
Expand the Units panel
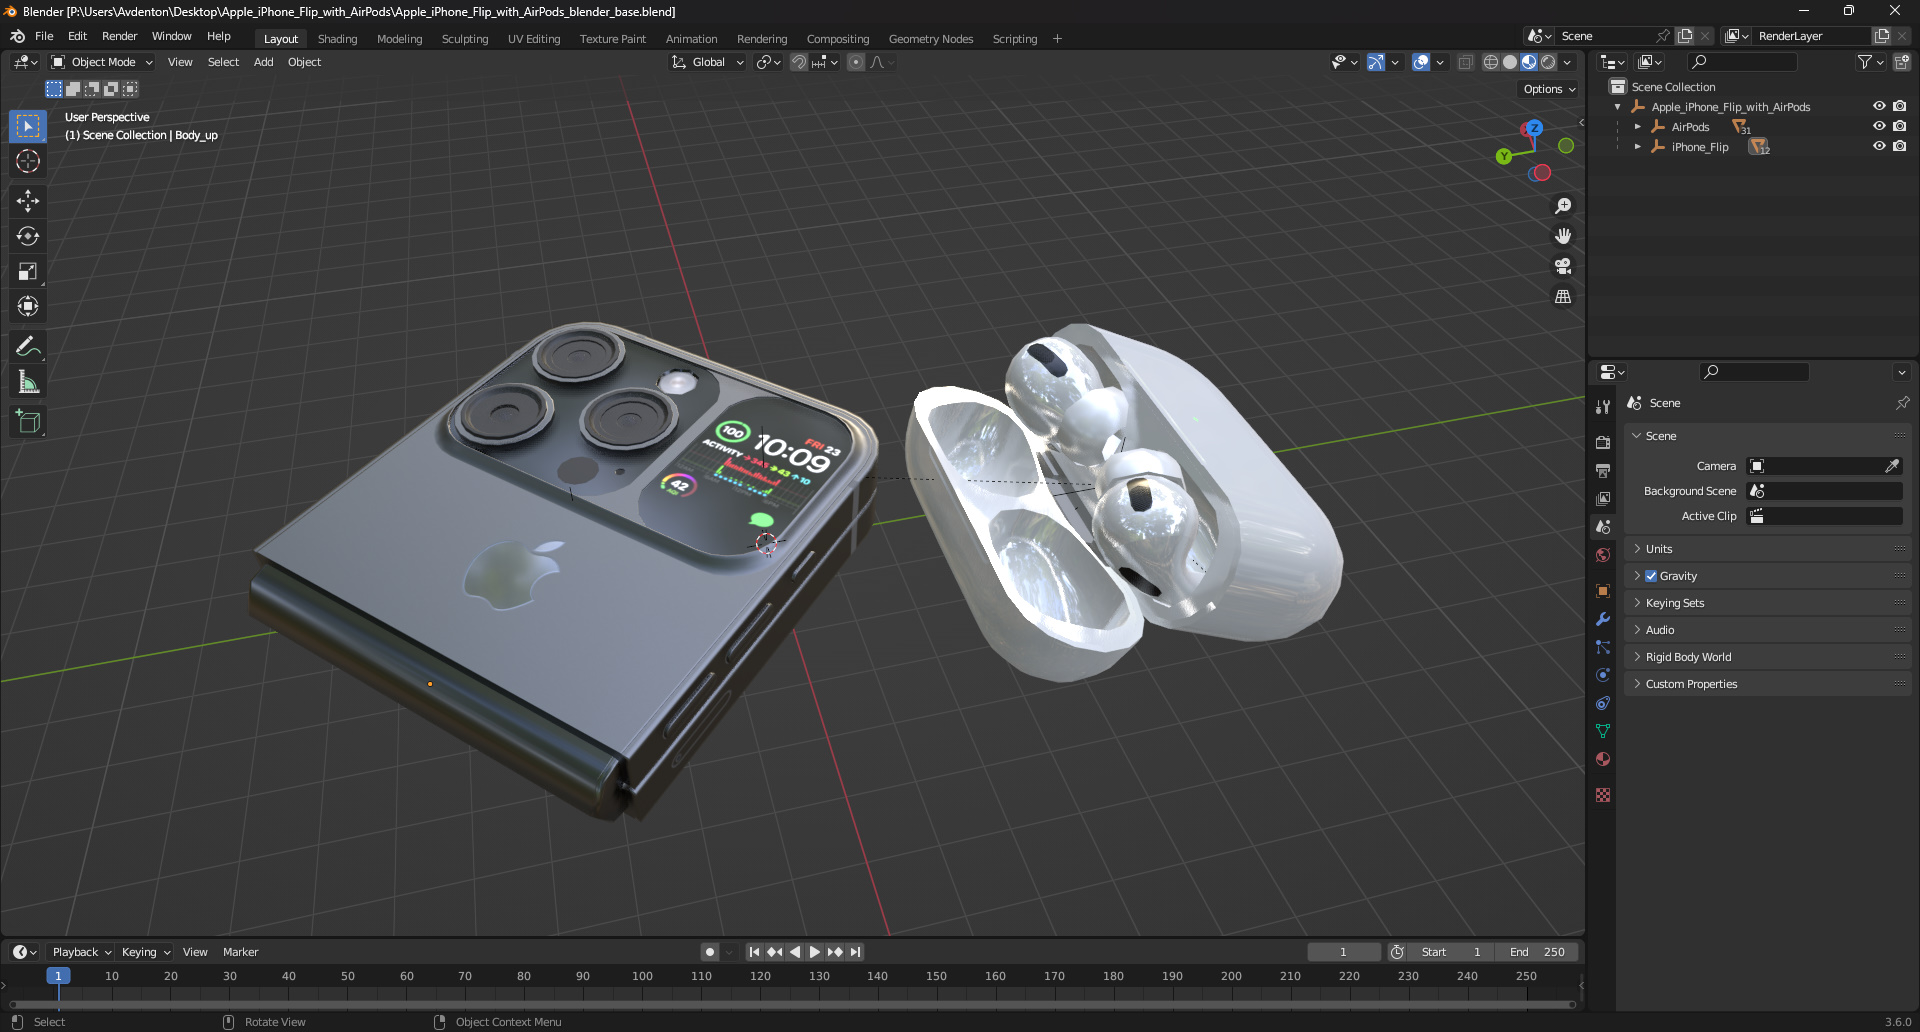[1767, 549]
